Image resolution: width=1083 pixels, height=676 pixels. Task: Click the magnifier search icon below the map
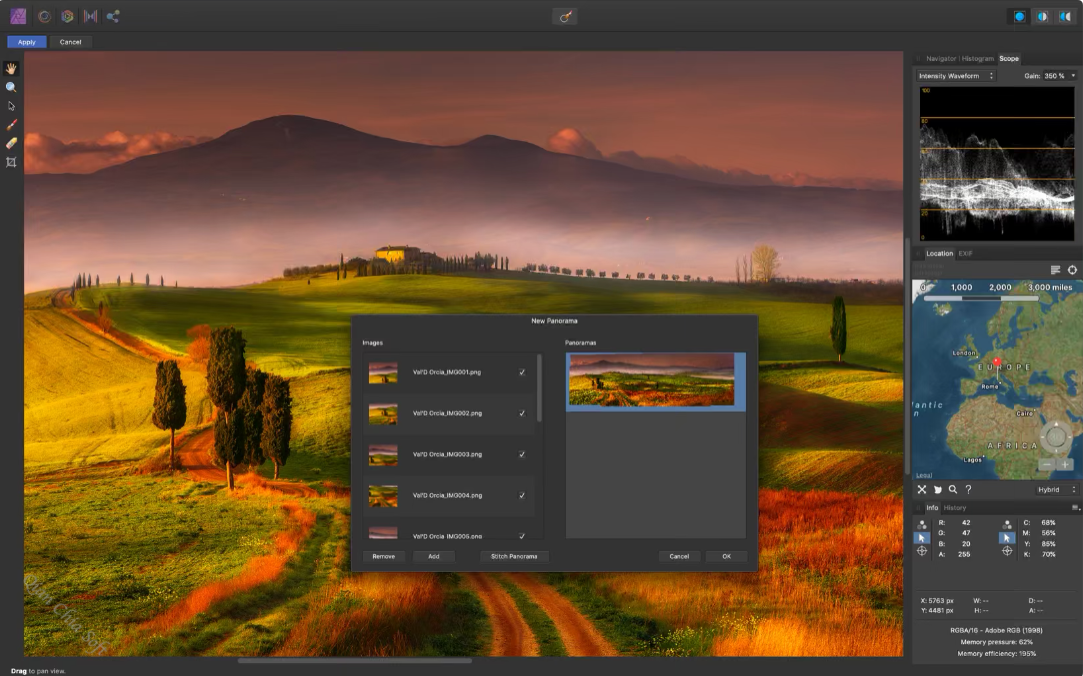pyautogui.click(x=952, y=489)
